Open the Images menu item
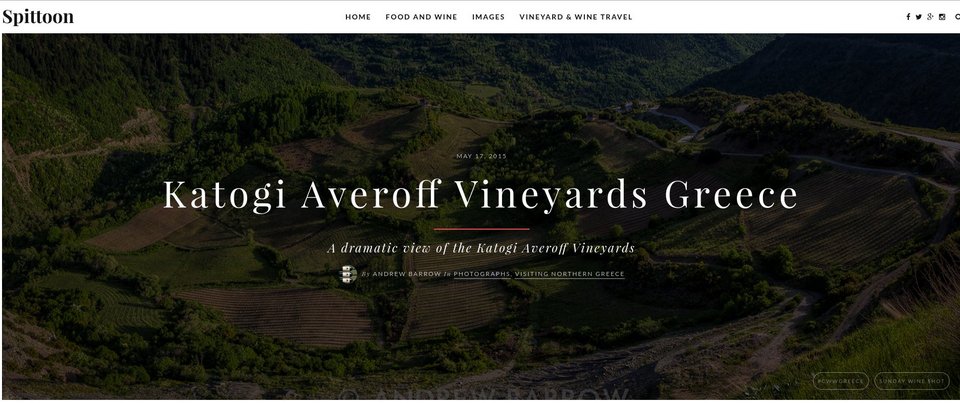Screen dimensions: 960x403 488,17
